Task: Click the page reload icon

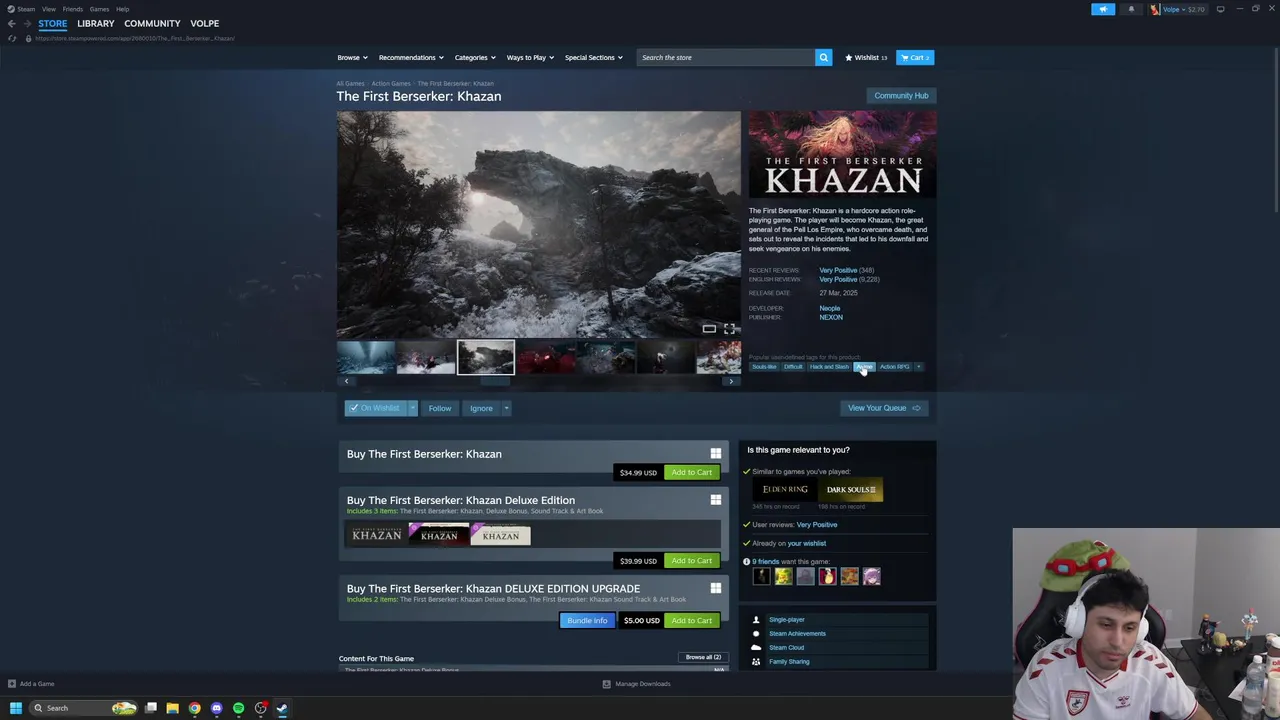Action: tap(11, 38)
